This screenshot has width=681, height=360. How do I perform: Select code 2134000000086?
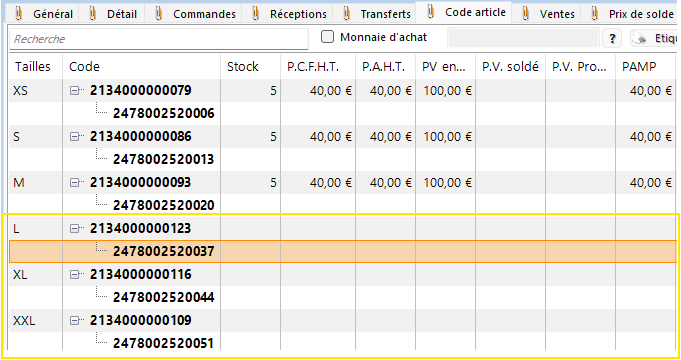(x=141, y=136)
